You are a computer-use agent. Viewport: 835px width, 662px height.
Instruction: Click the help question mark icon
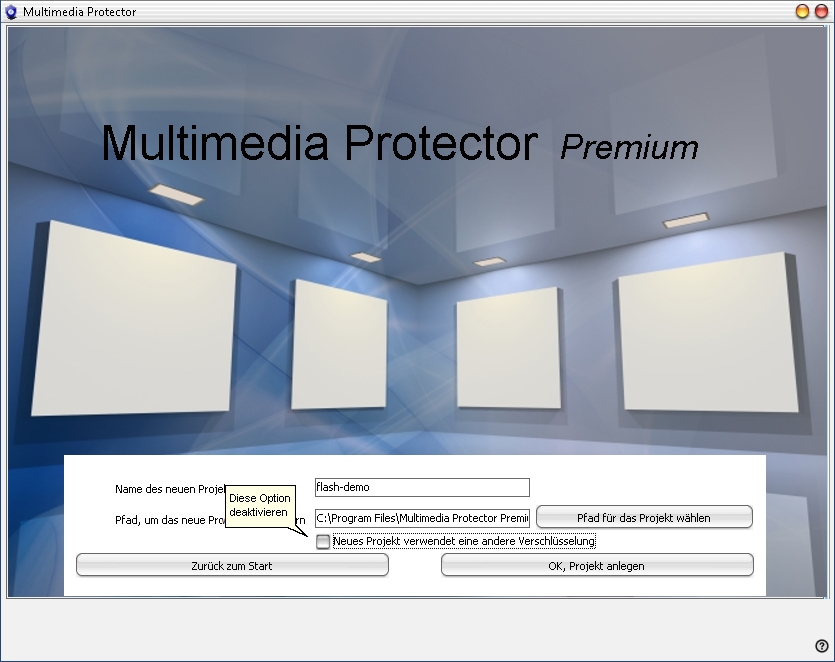point(822,646)
